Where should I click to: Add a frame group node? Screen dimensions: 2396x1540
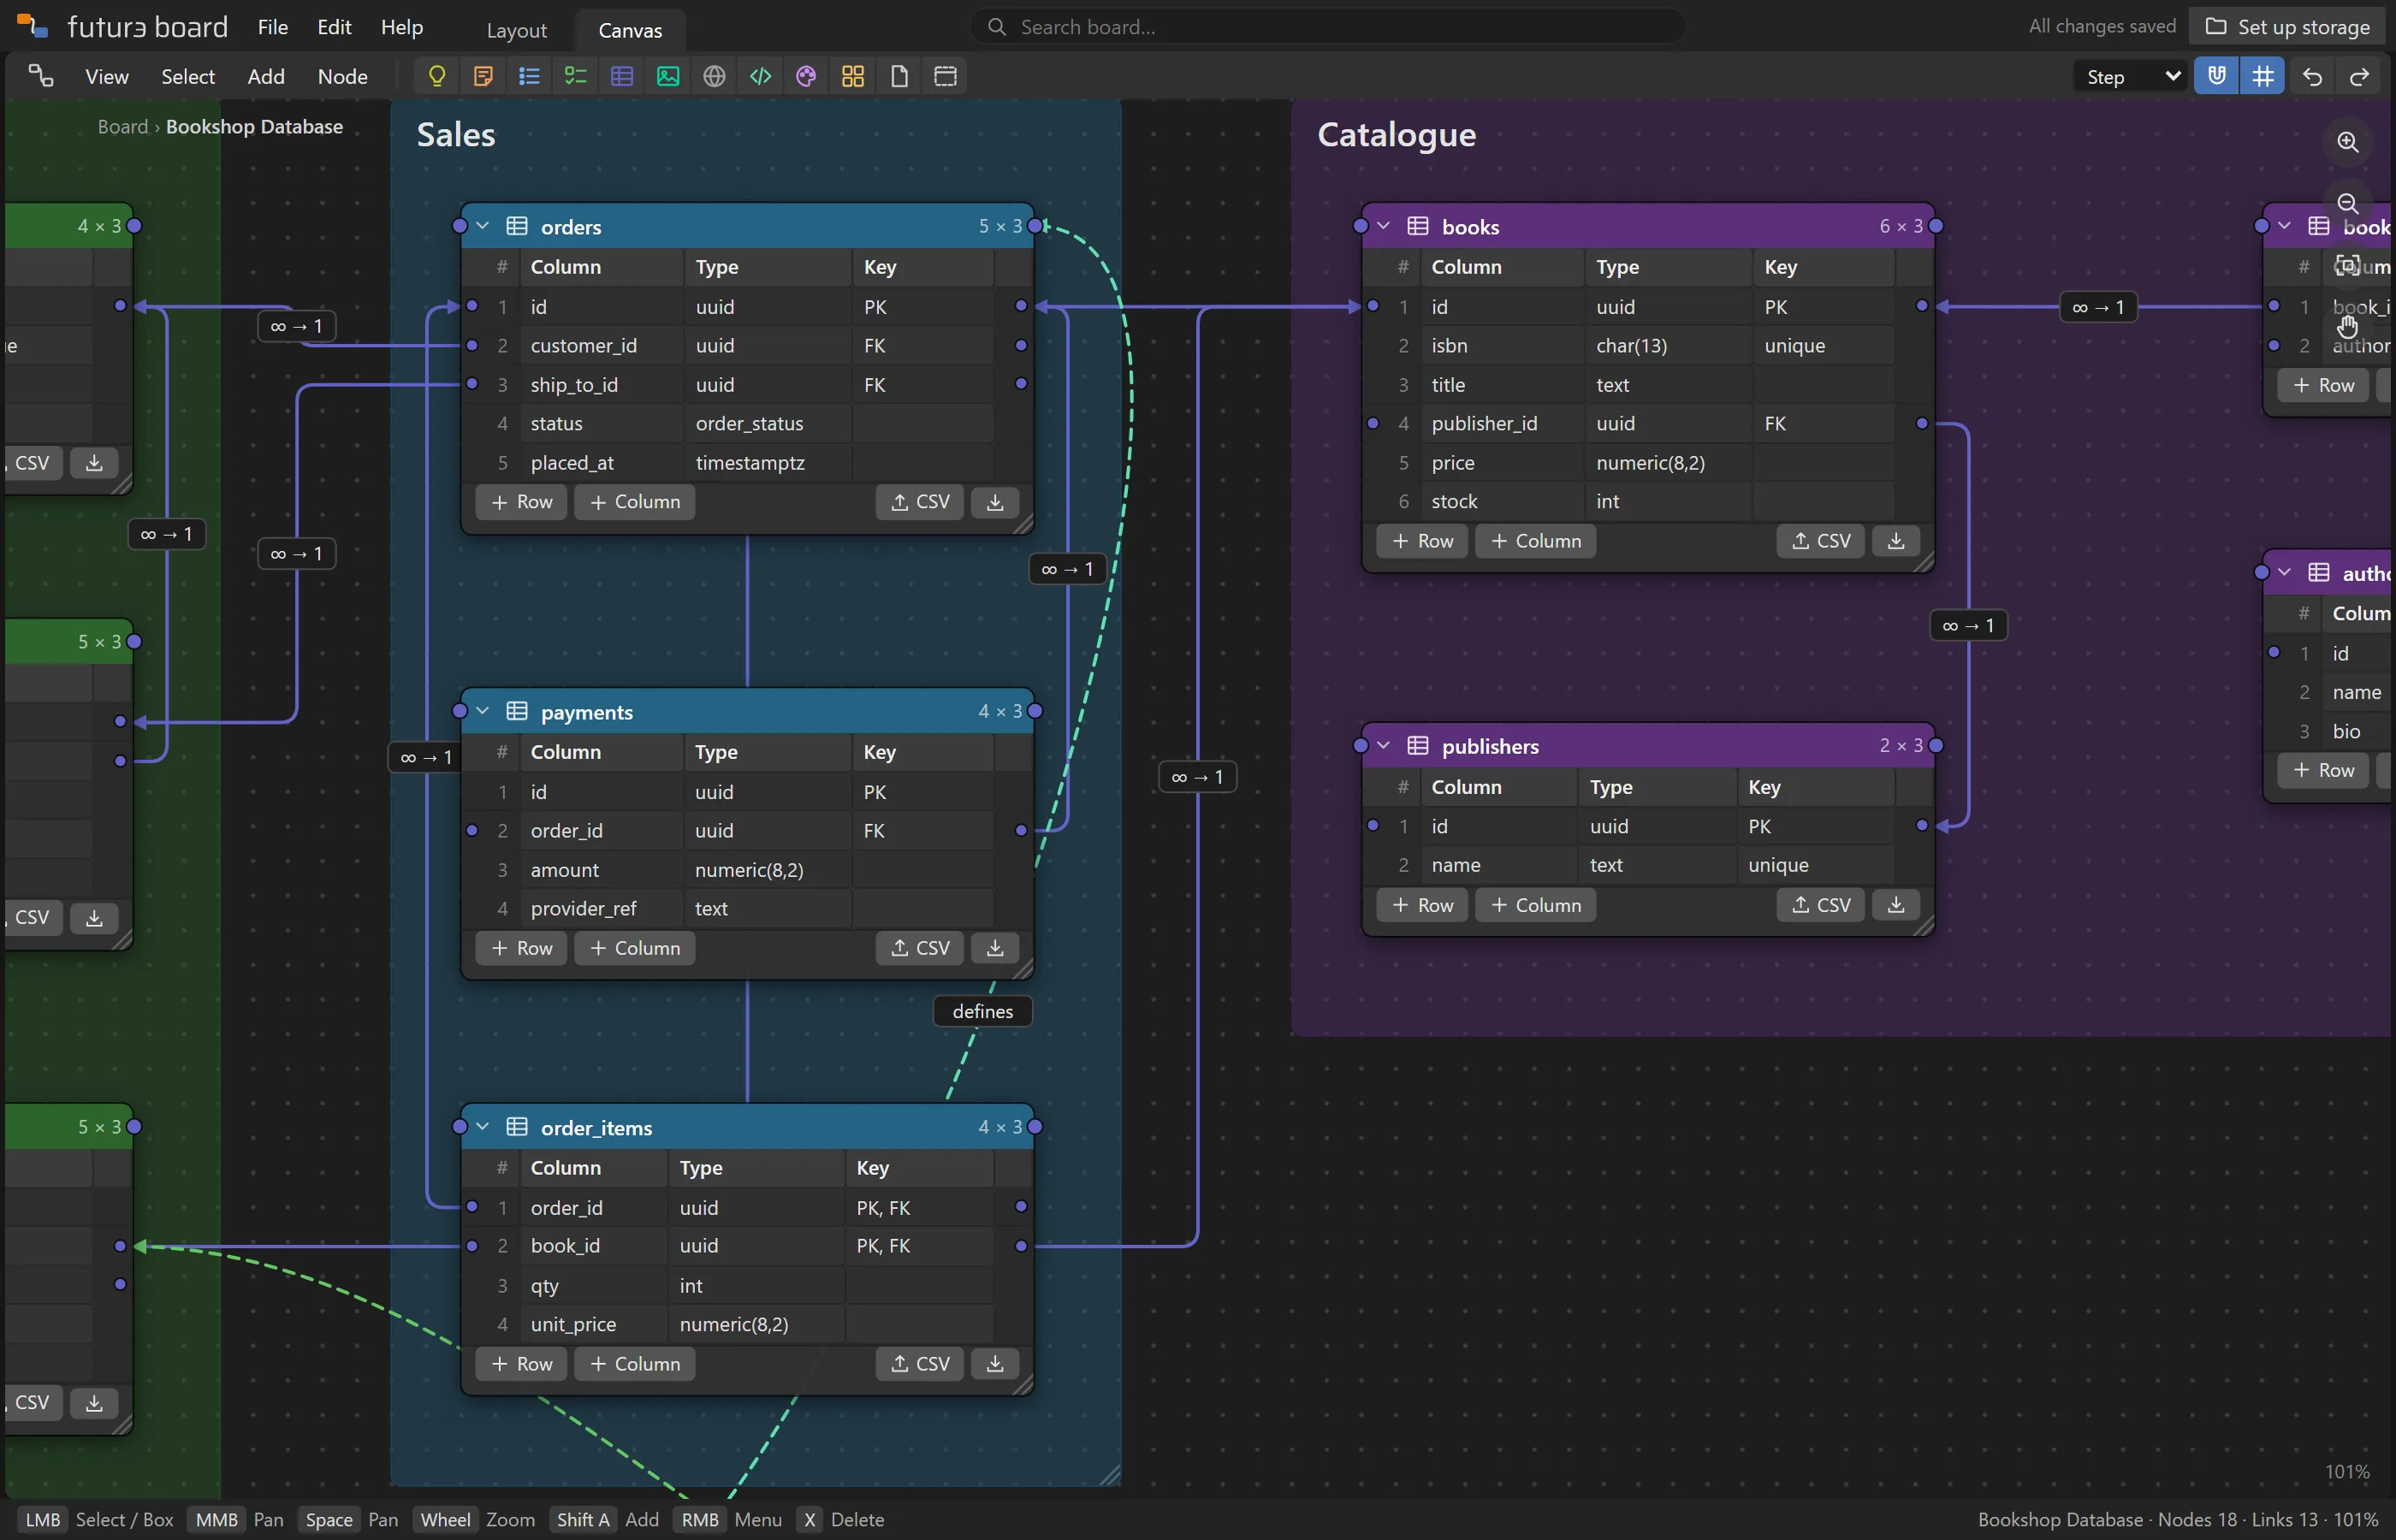click(x=945, y=76)
